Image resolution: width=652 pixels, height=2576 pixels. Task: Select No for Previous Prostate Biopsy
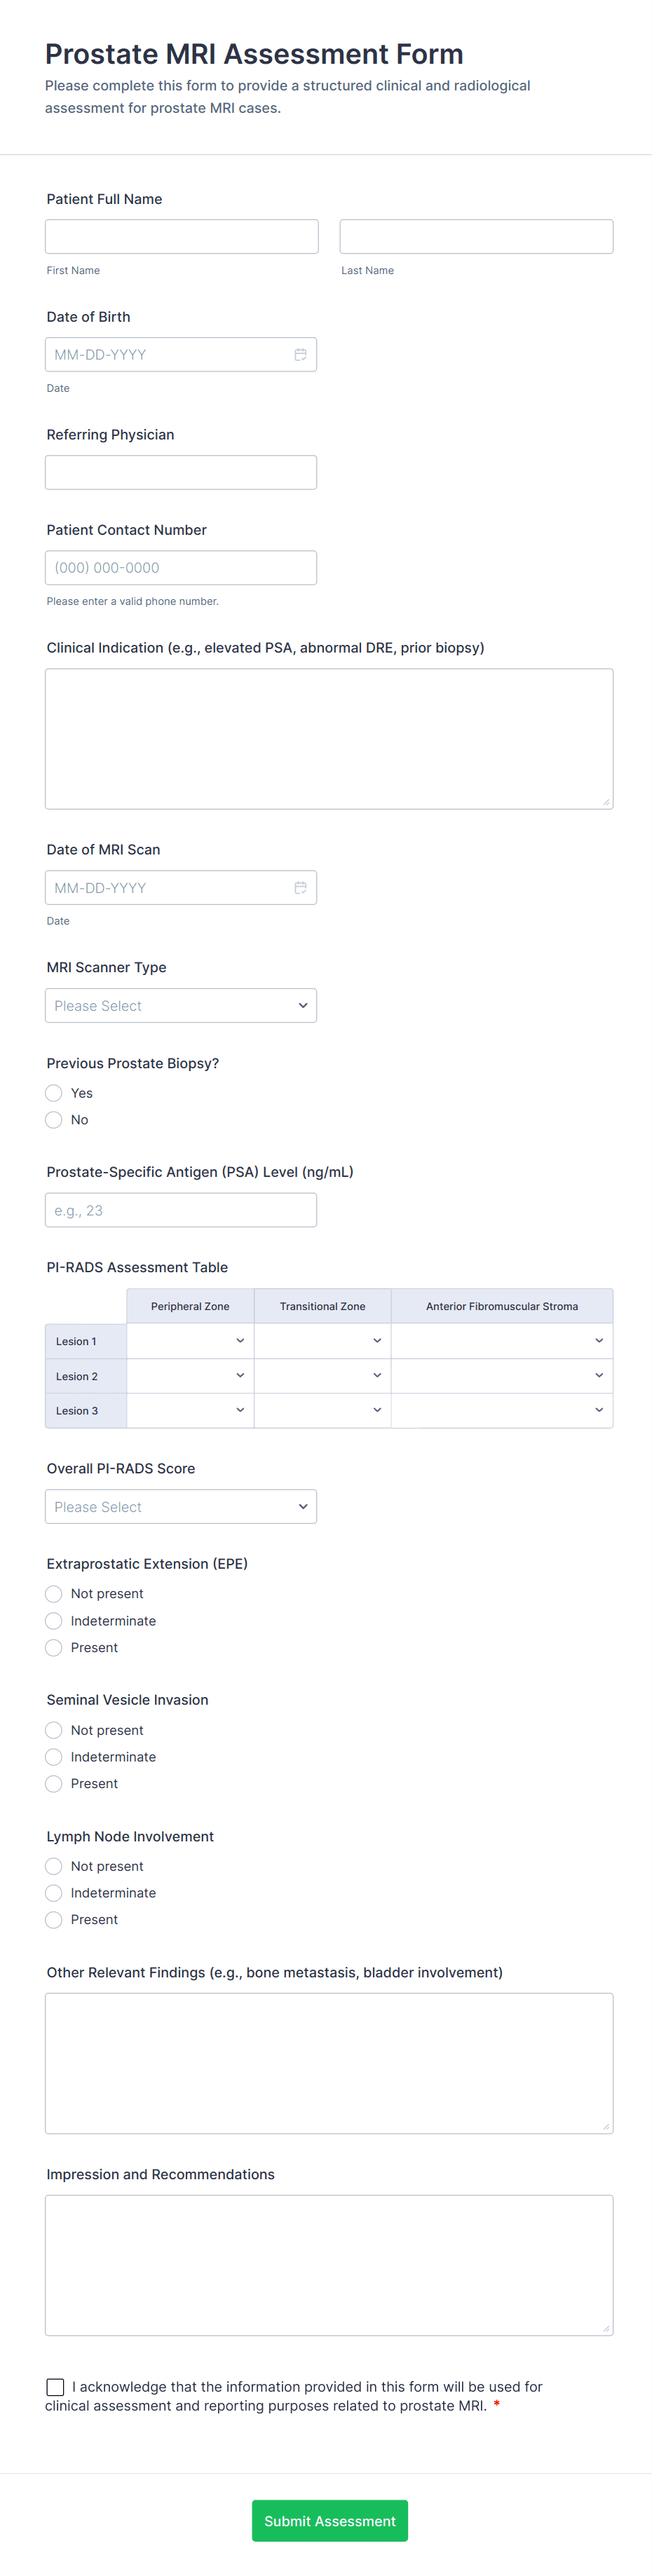tap(54, 1120)
